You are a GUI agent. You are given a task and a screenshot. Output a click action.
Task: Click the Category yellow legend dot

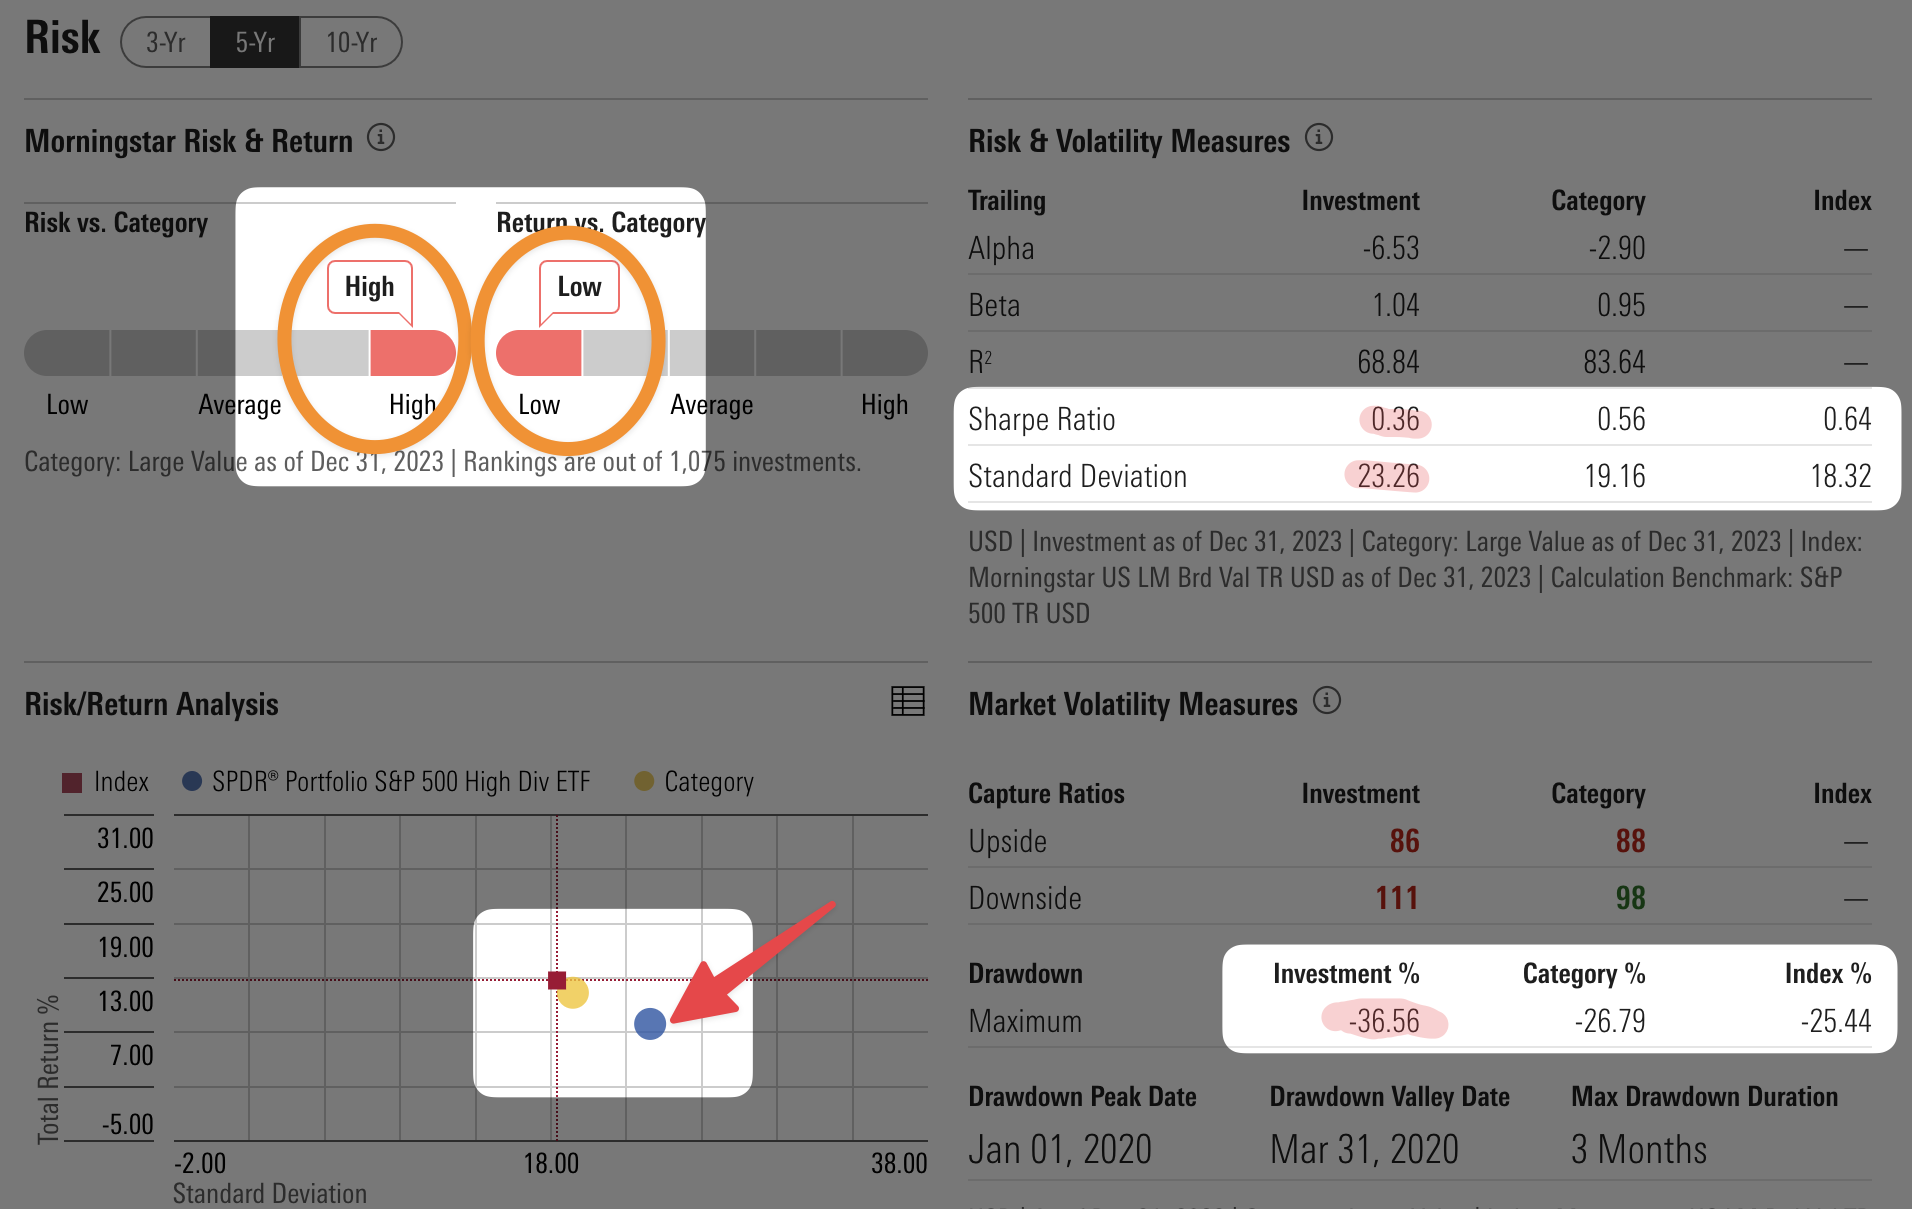coord(644,781)
